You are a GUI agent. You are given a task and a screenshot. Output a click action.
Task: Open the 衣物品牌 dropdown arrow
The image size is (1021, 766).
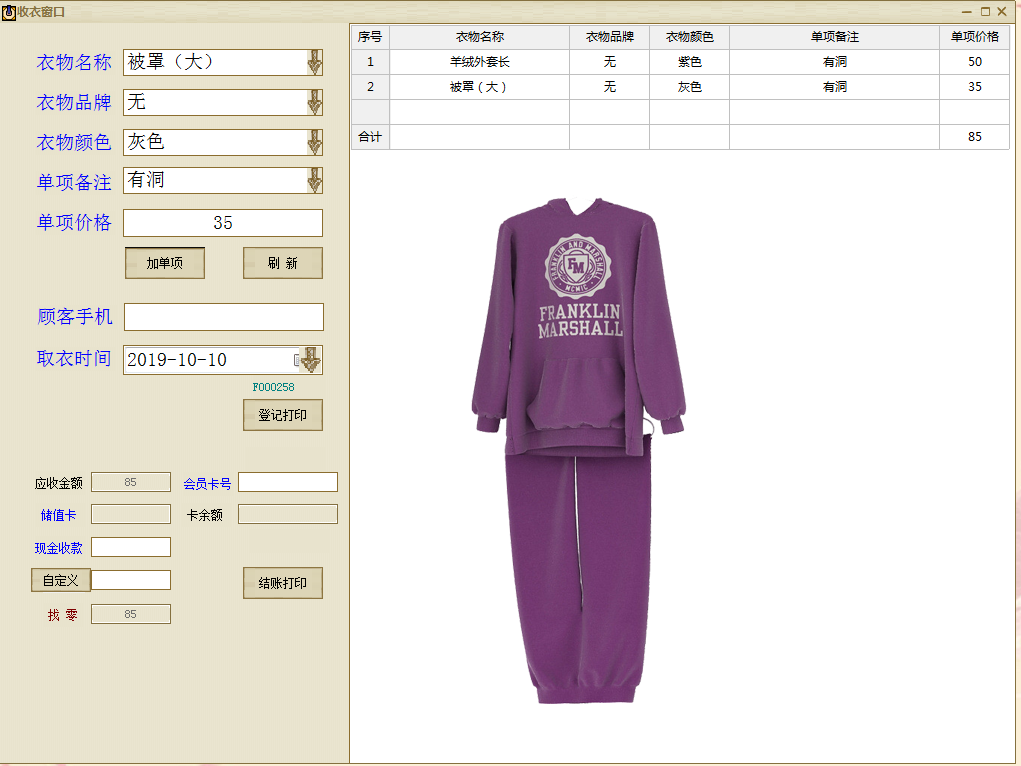click(315, 102)
